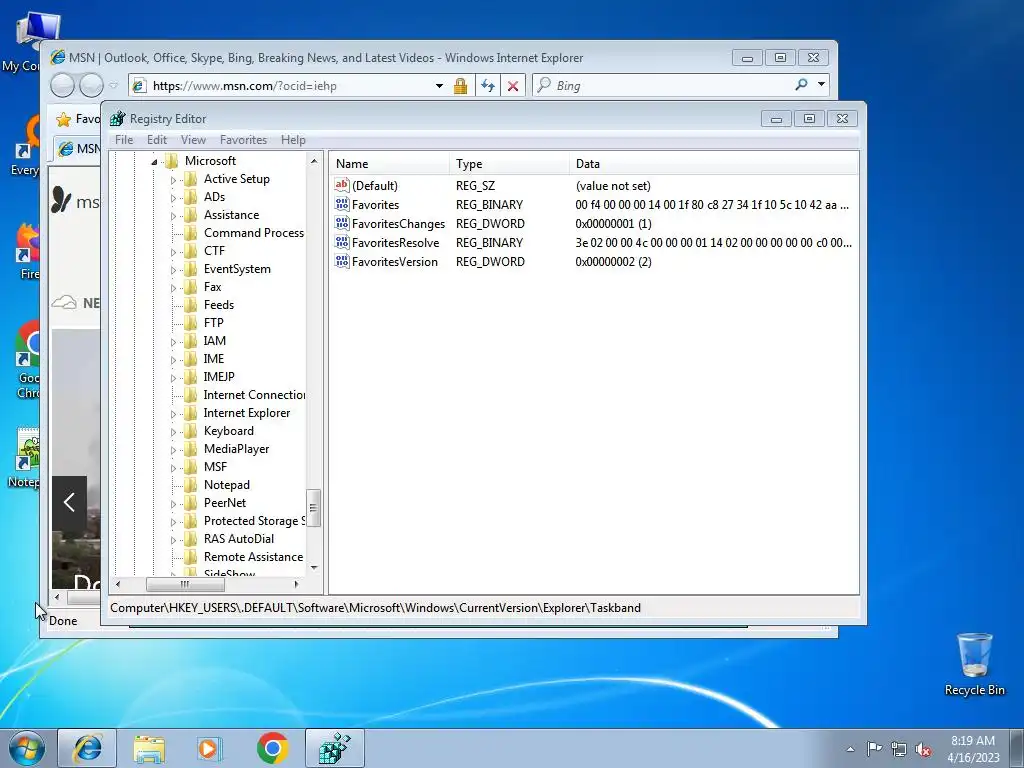This screenshot has height=768, width=1024.
Task: Click the tree vertical scrollbar thumb
Action: pos(313,508)
